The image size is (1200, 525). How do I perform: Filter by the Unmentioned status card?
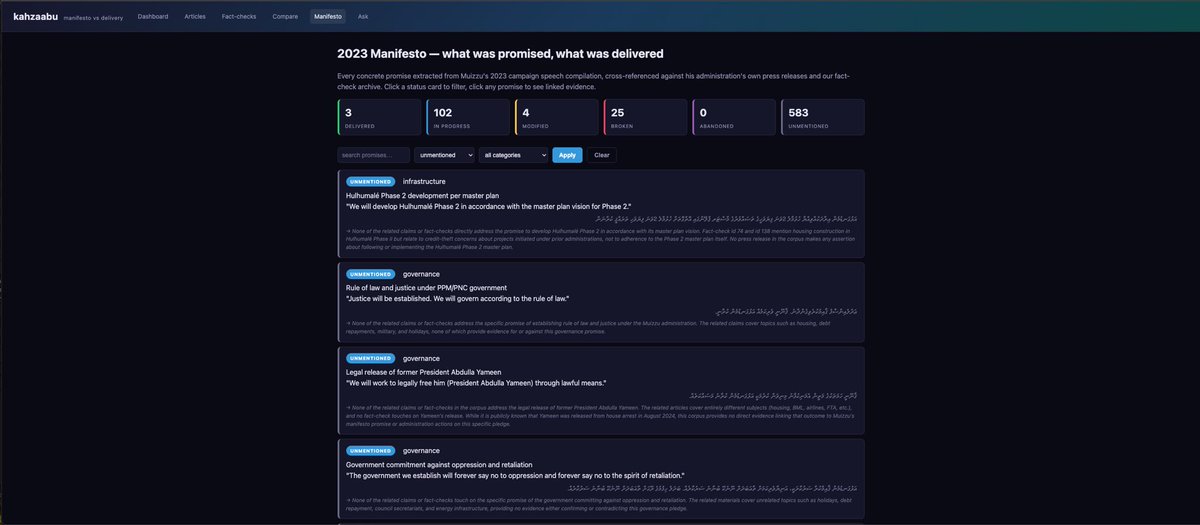click(823, 117)
